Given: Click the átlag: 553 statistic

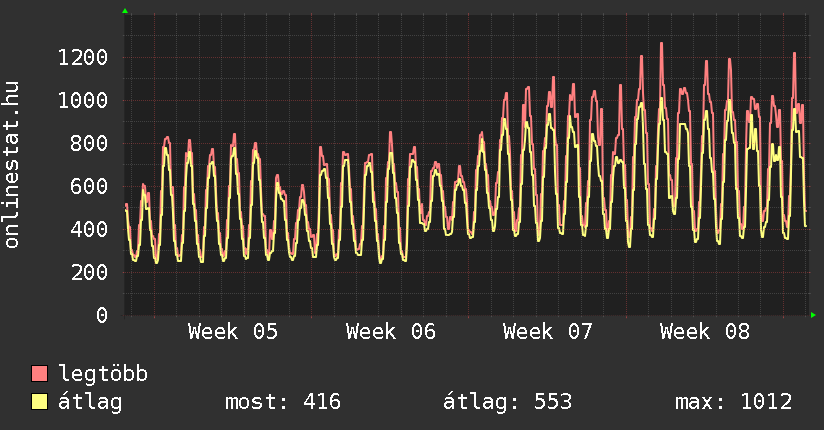Looking at the screenshot, I should point(507,402).
